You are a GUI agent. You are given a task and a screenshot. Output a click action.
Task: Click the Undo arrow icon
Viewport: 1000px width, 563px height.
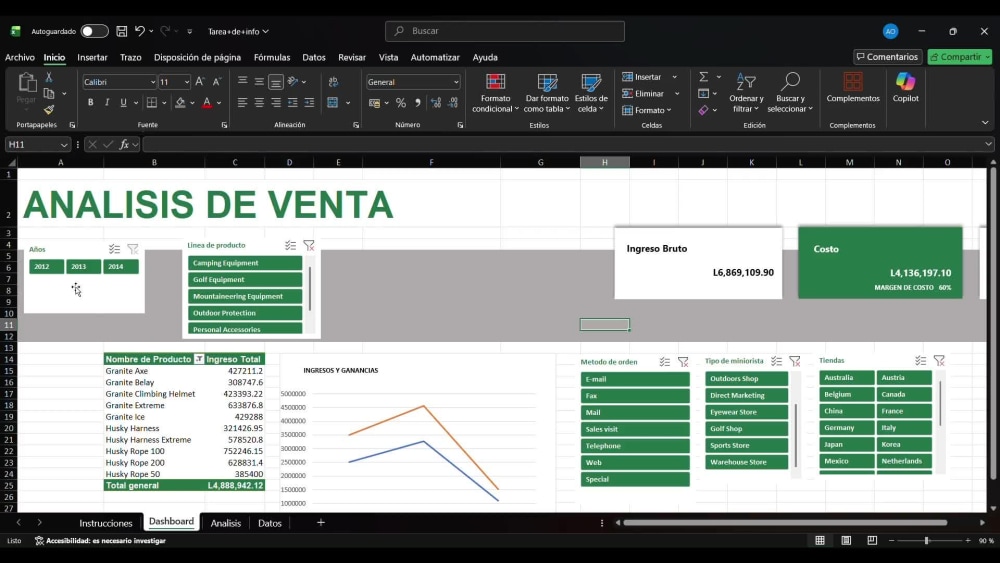point(140,31)
